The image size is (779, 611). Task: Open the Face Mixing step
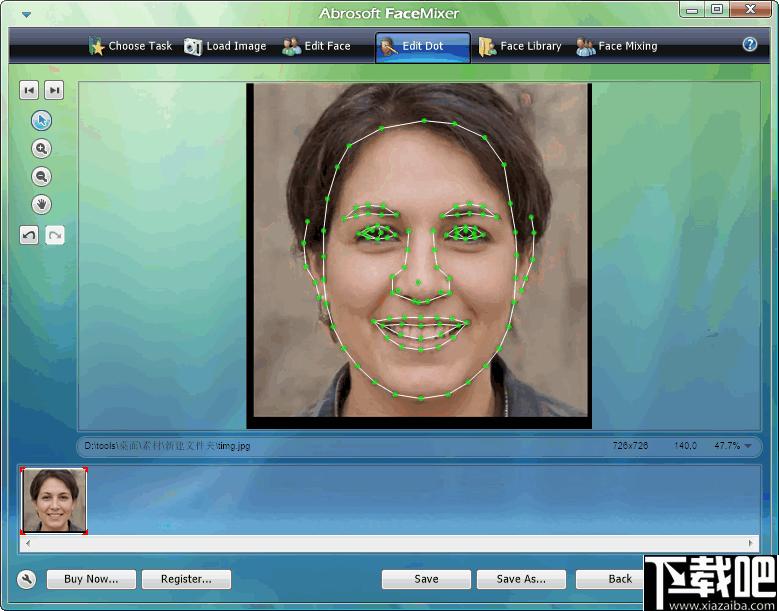pos(617,46)
